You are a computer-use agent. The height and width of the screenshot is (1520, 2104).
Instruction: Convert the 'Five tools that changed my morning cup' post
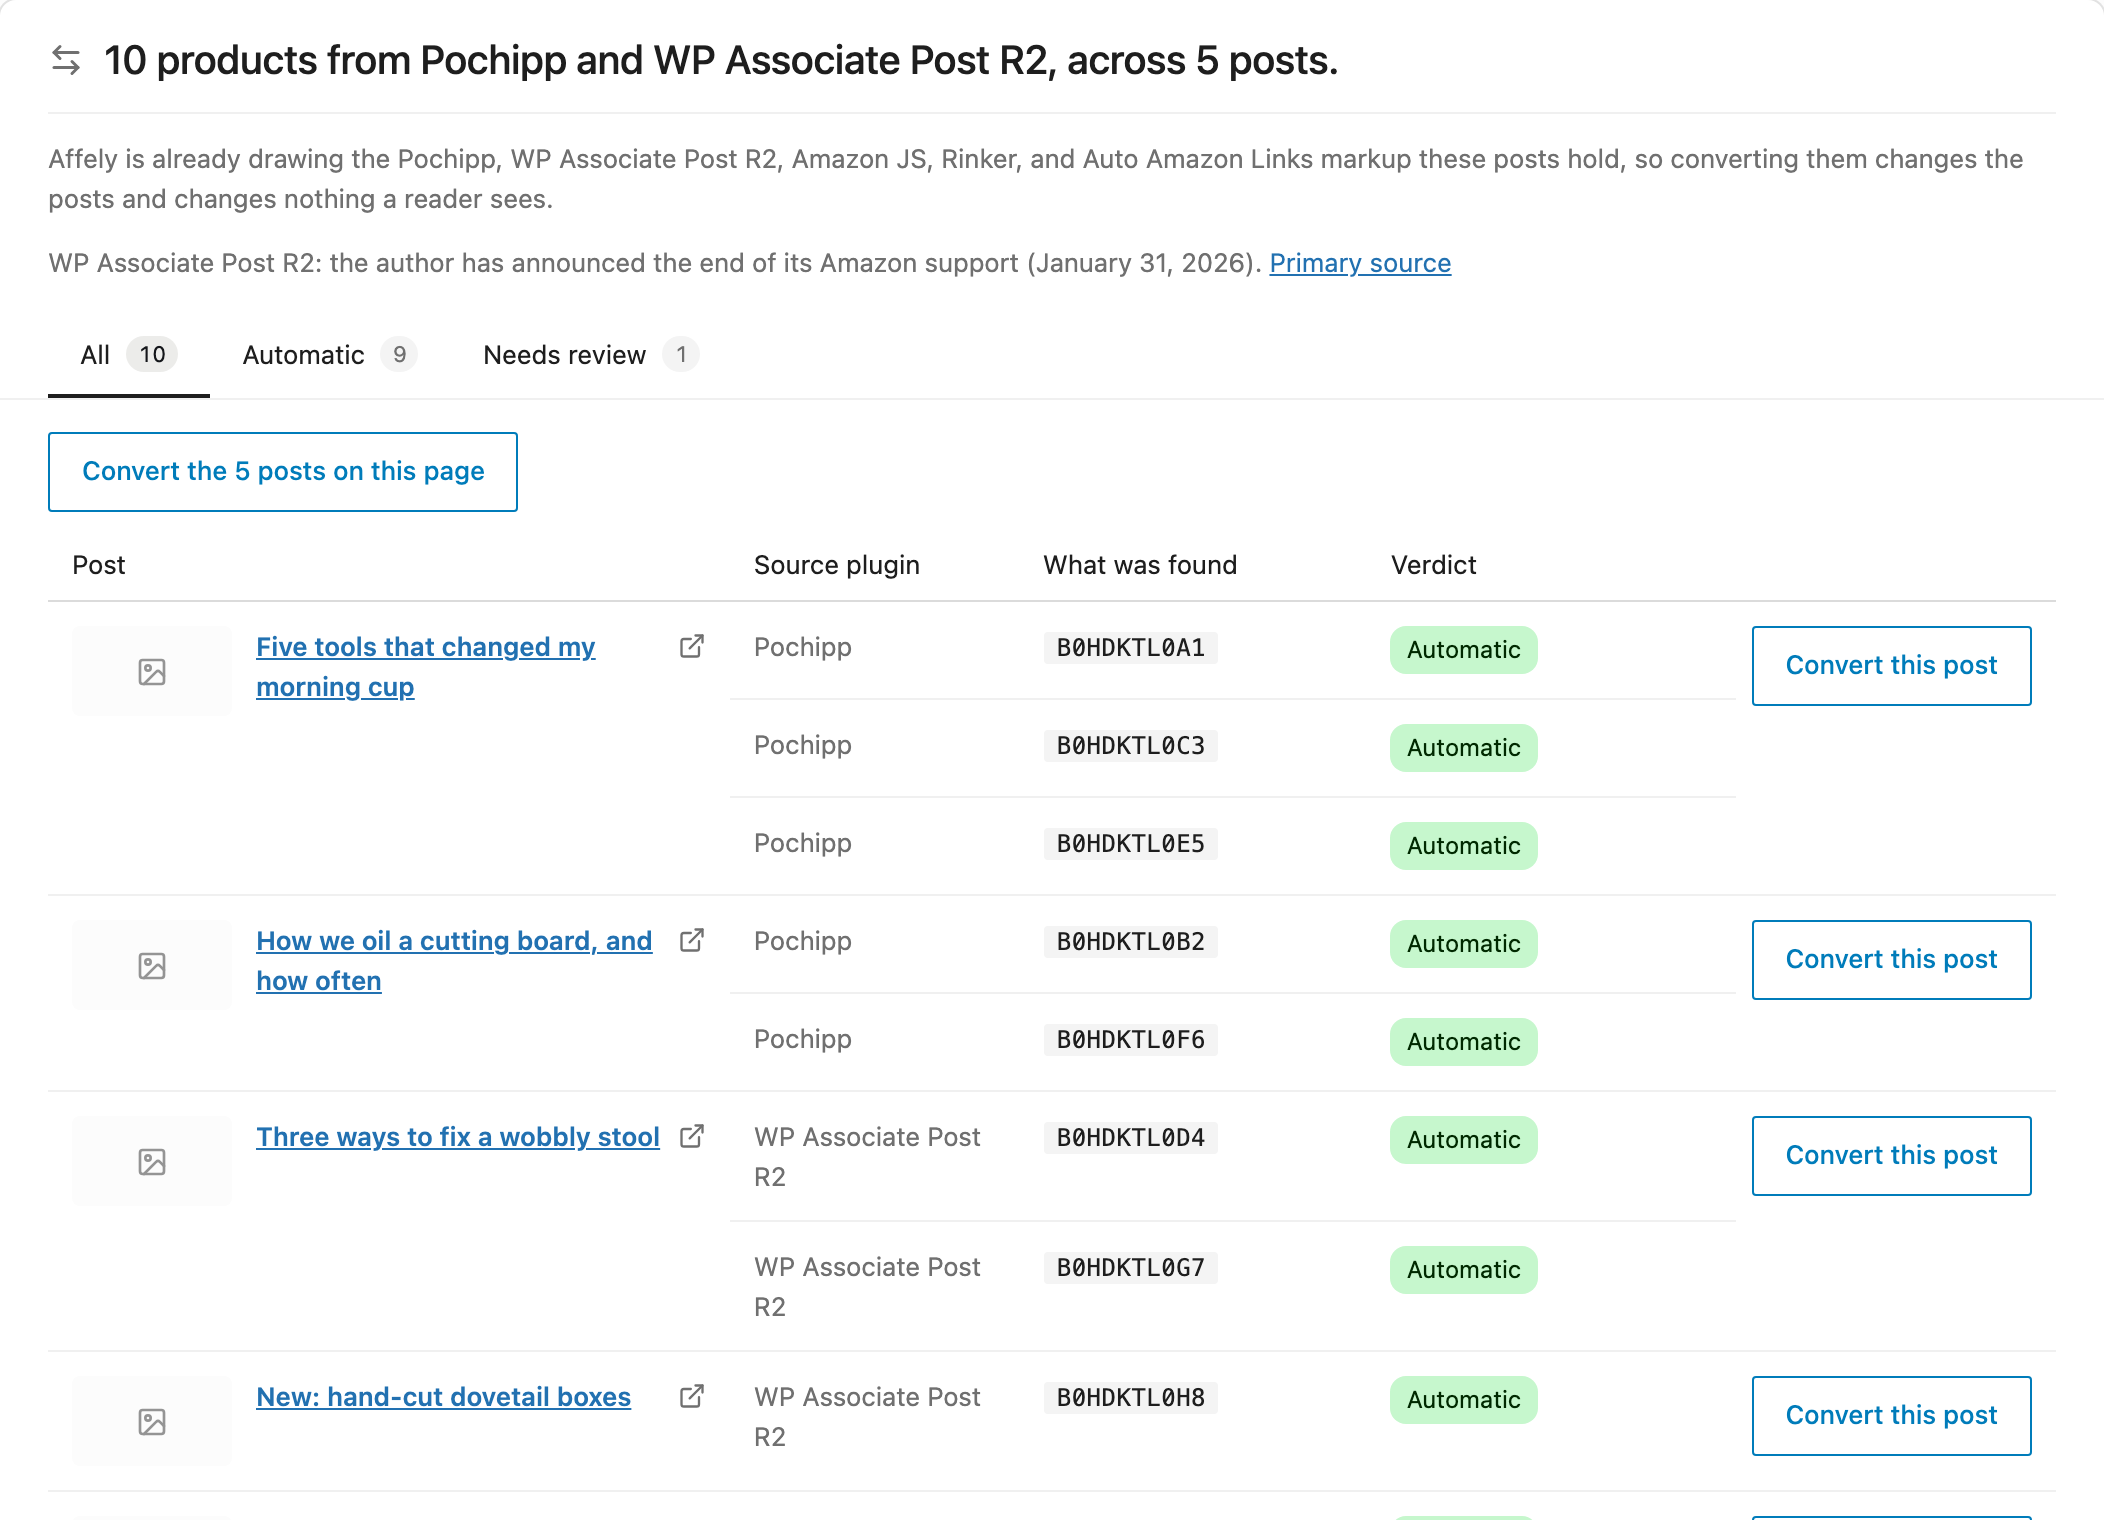[1891, 666]
